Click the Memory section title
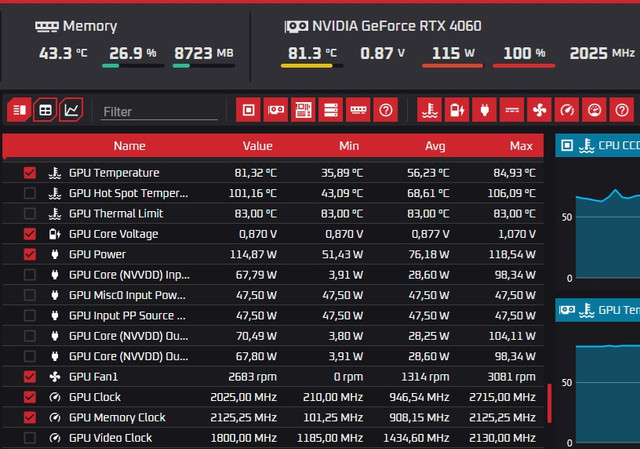The height and width of the screenshot is (449, 640). pos(90,26)
